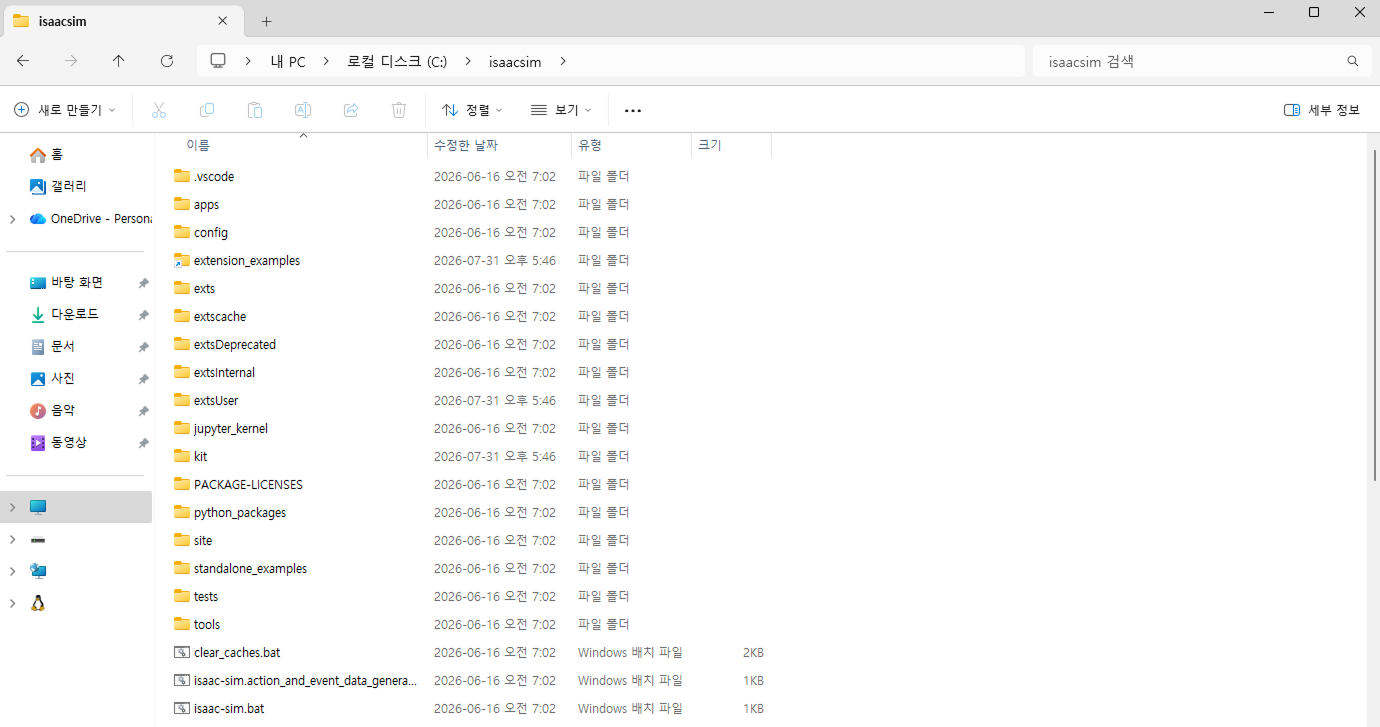The height and width of the screenshot is (727, 1380).
Task: Toggle the Details pane (세부 정보)
Action: tap(1321, 110)
